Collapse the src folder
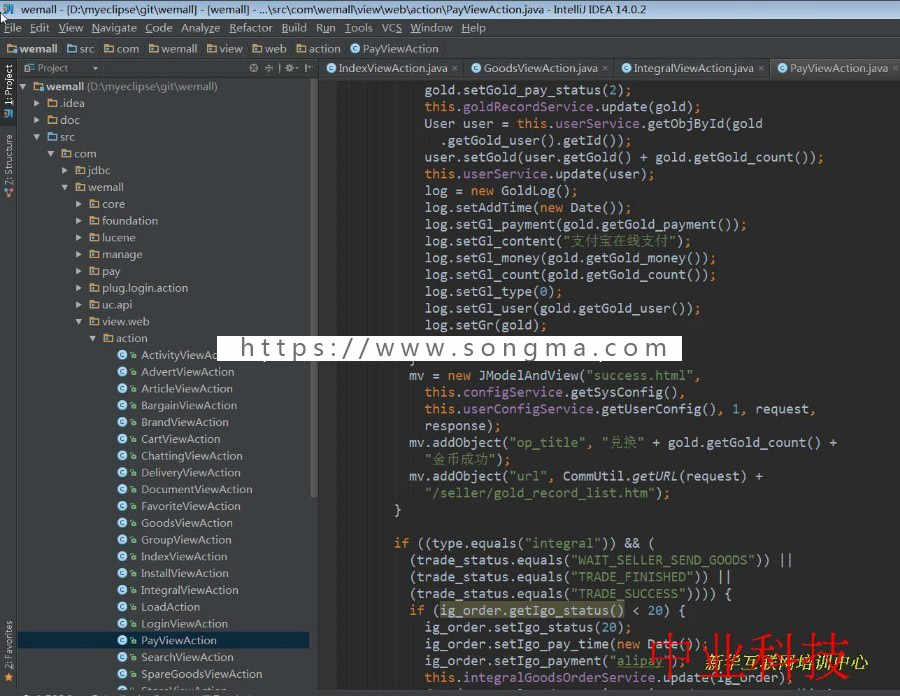Viewport: 900px width, 696px height. (x=37, y=137)
